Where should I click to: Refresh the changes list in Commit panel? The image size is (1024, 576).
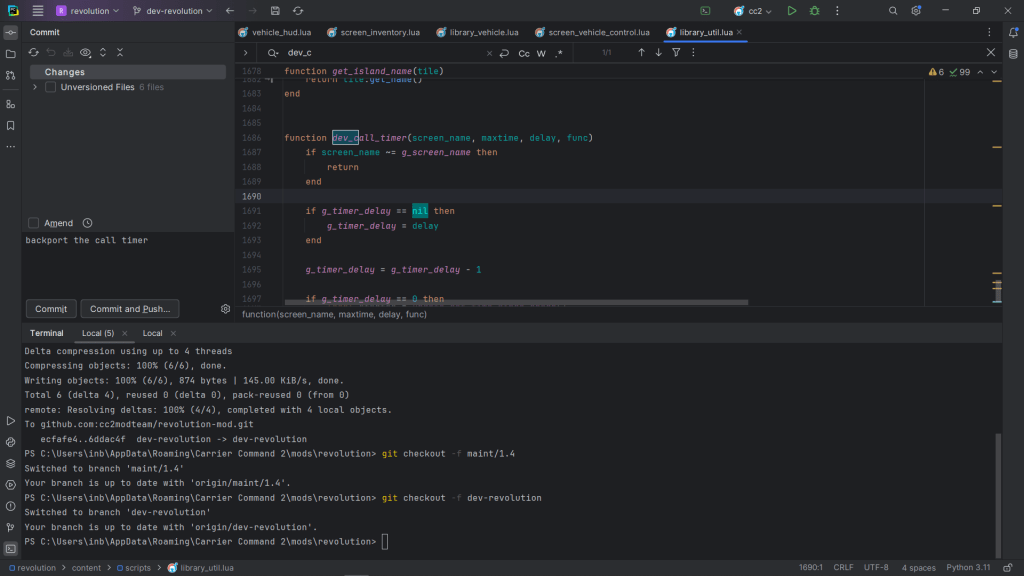tap(33, 52)
